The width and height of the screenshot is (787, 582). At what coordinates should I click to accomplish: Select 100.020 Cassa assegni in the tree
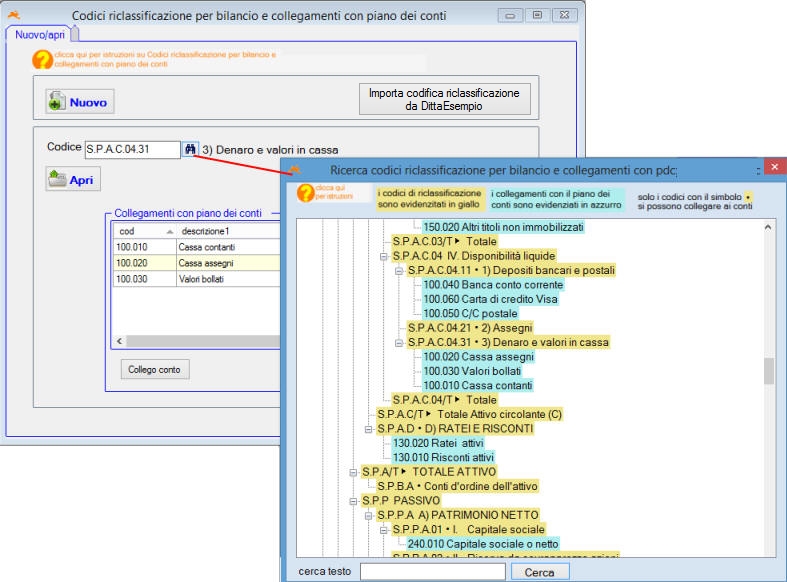point(479,357)
